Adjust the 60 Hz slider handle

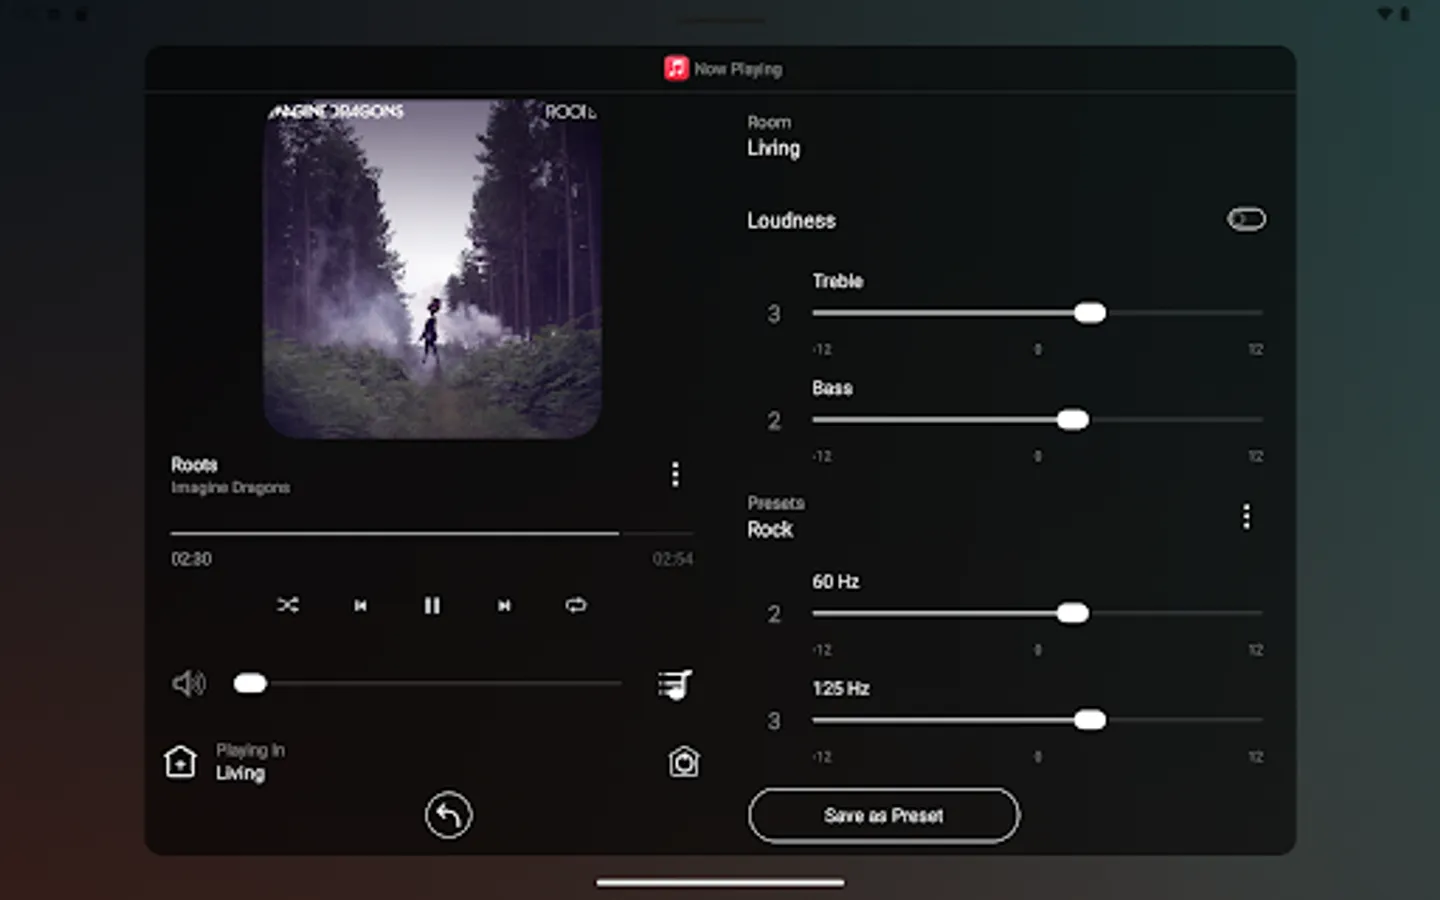(x=1073, y=613)
